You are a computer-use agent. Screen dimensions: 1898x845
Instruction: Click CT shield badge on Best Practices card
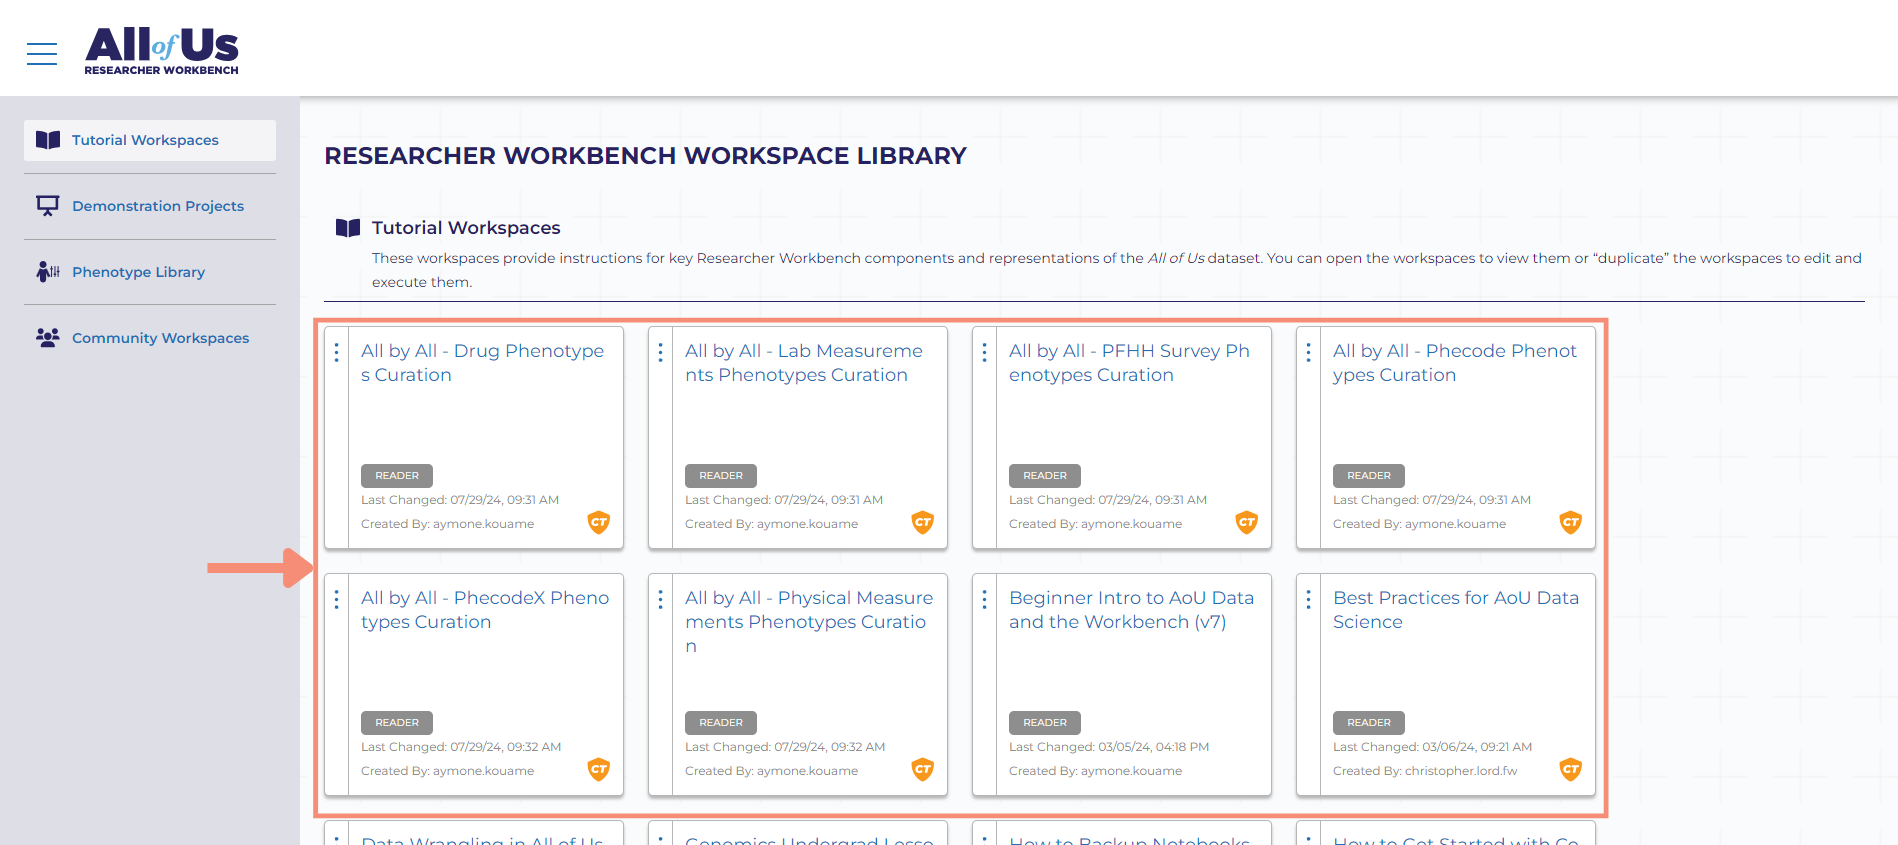(1571, 769)
